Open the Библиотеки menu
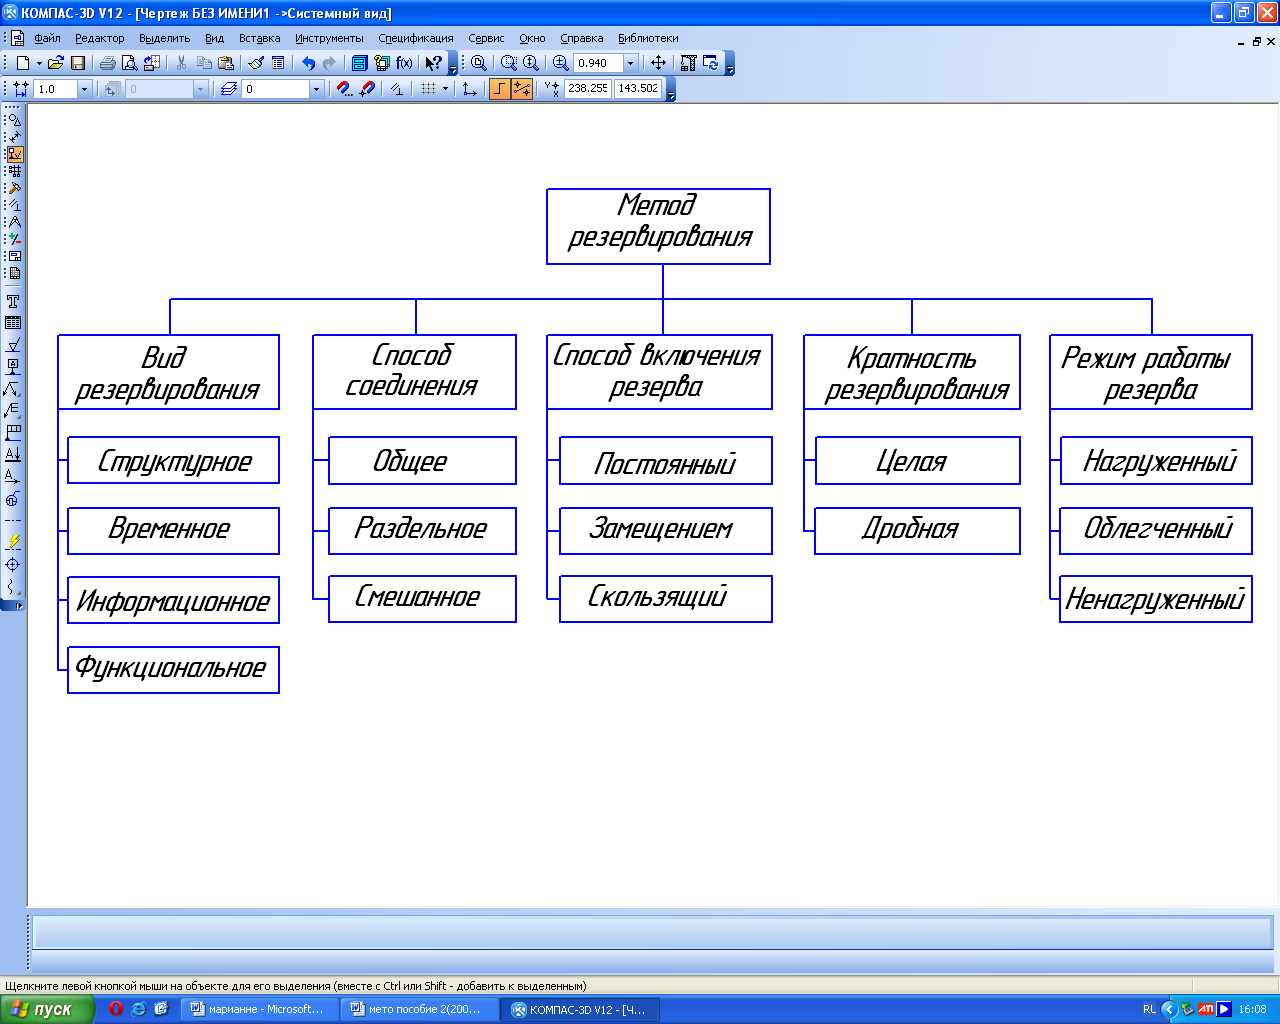Screen dimensions: 1280x1024 click(648, 38)
